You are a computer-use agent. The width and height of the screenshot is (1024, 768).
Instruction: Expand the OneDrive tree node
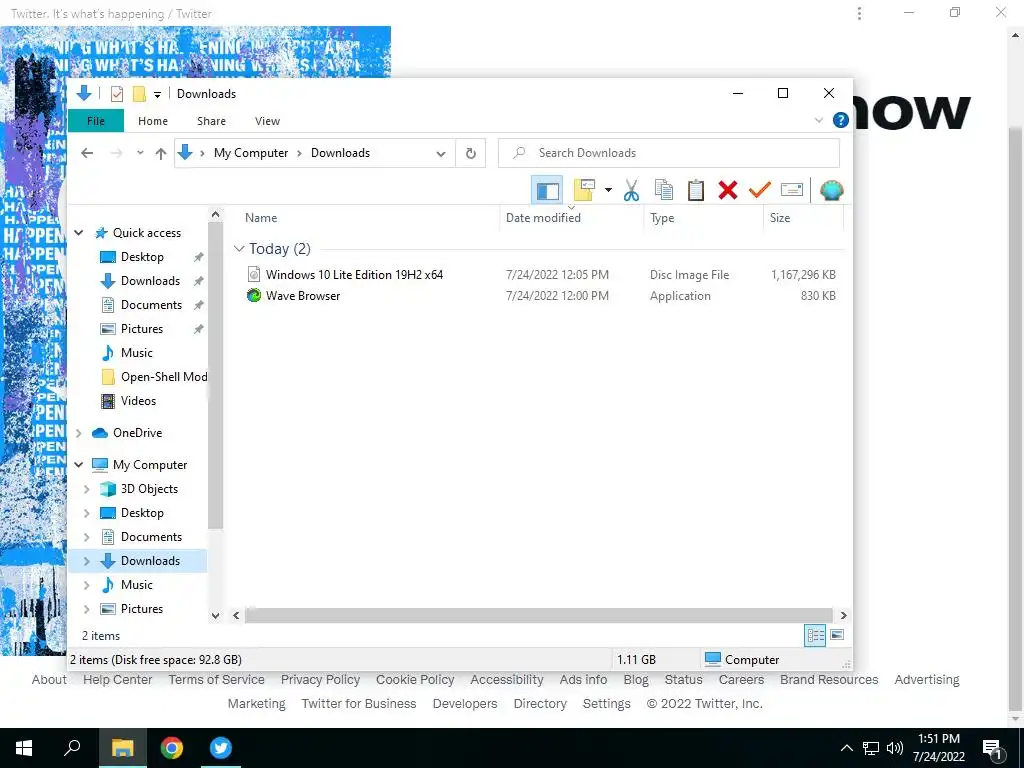click(79, 433)
